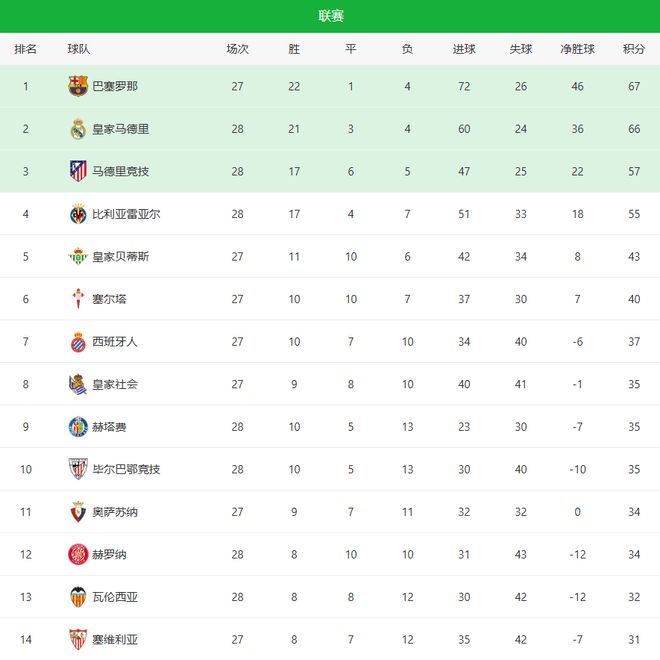Open the 皇家马德里 team link

click(121, 129)
